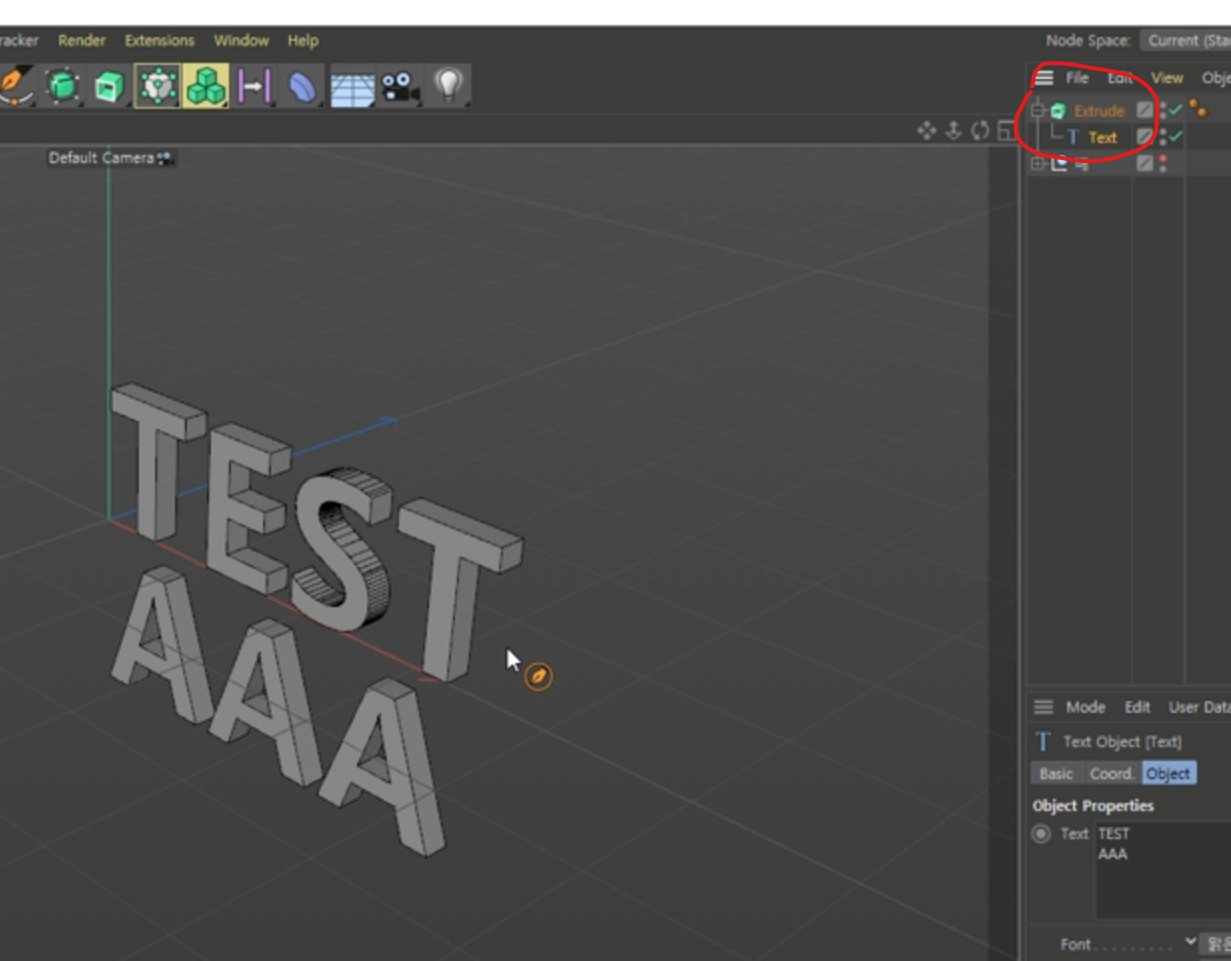Click the Default Camera viewport label
Screen dimensions: 1231x961
pyautogui.click(x=101, y=158)
